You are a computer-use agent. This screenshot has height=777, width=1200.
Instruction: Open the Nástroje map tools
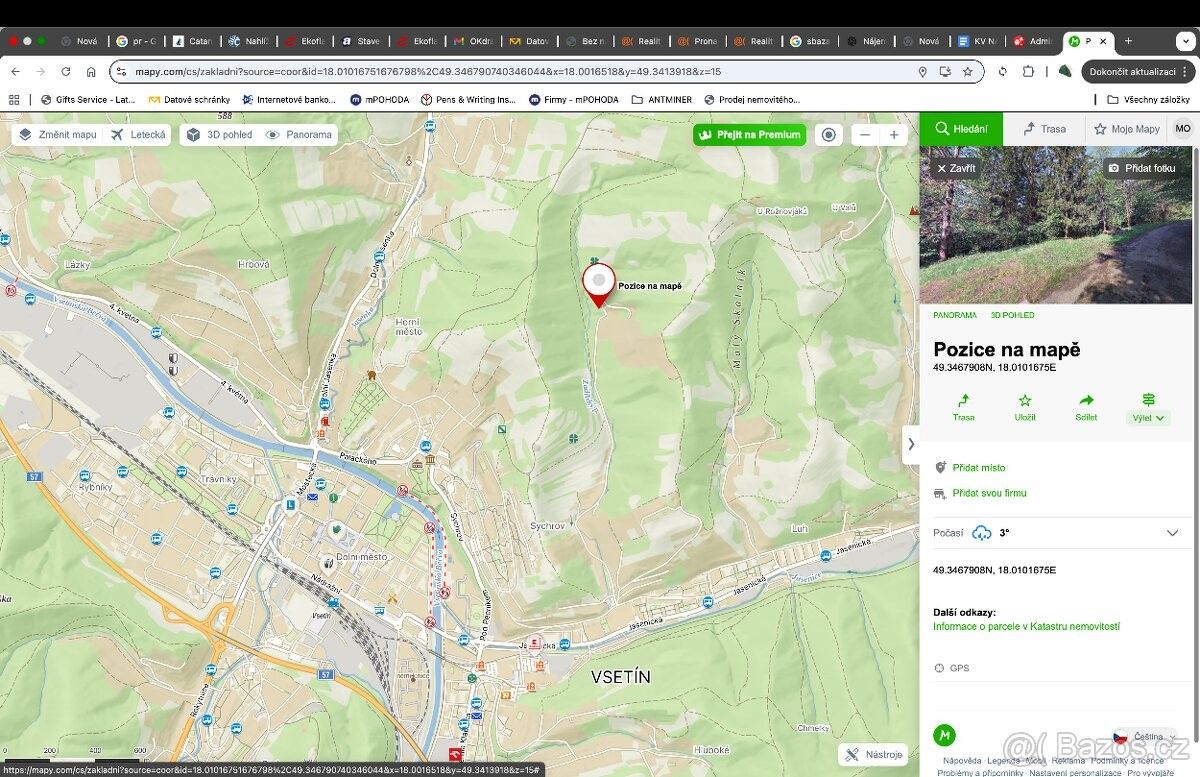click(x=874, y=755)
